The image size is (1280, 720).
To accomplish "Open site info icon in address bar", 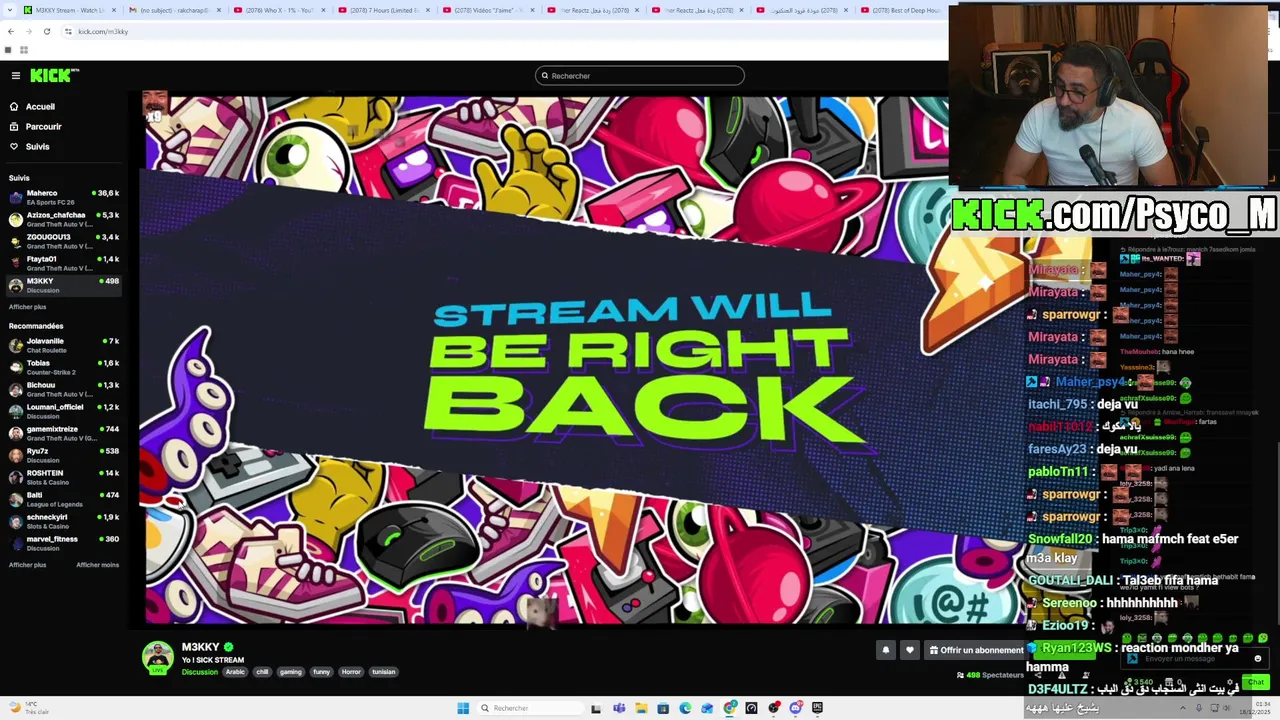I will tap(68, 31).
